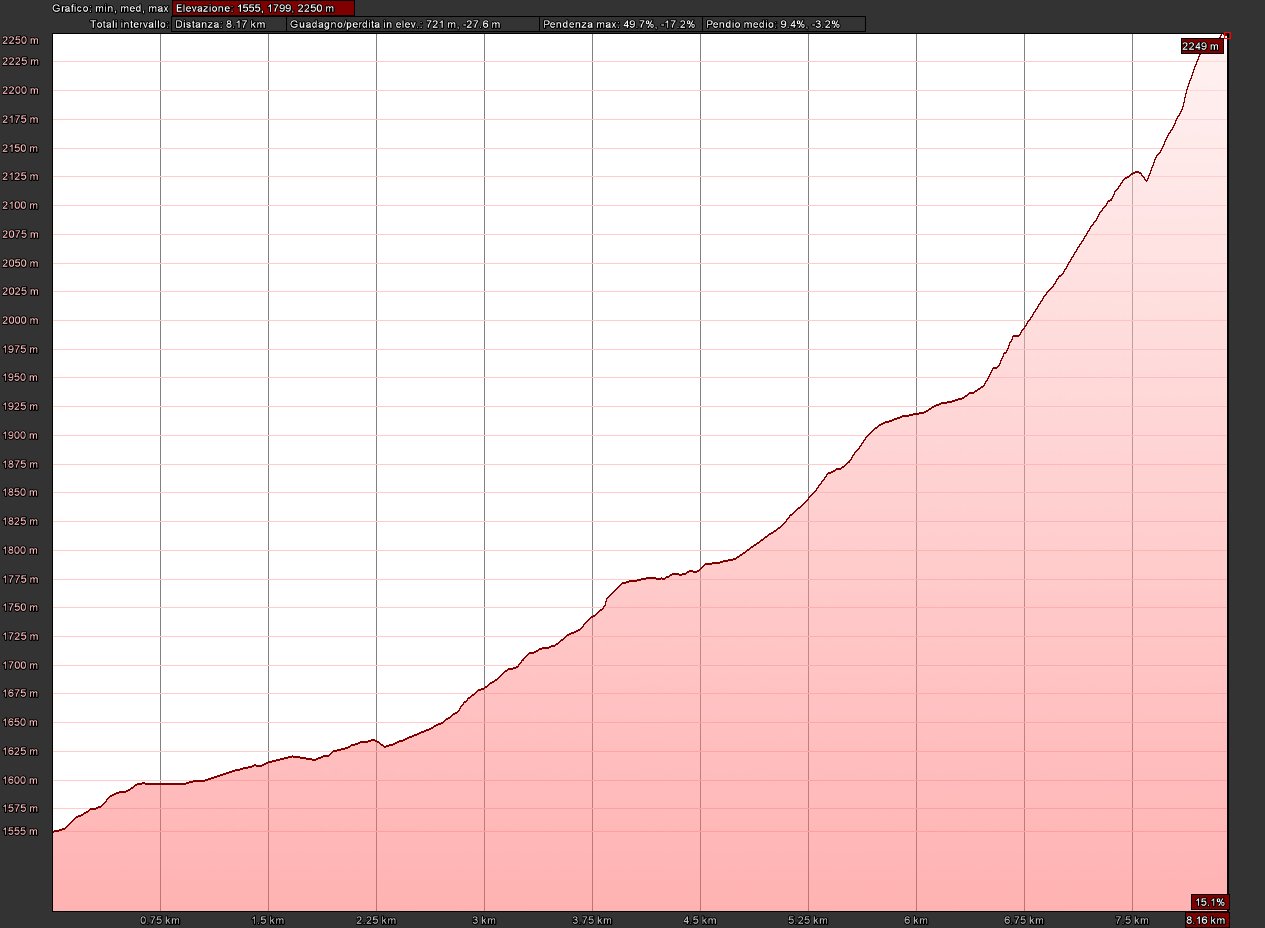The height and width of the screenshot is (928, 1265).
Task: Click the 1555 m minimum elevation label
Action: [20, 831]
